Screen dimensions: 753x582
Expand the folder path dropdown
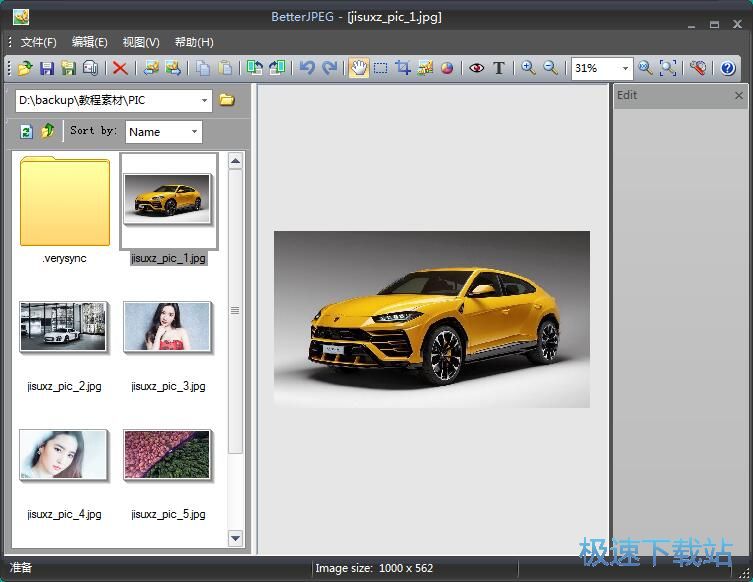pos(205,100)
